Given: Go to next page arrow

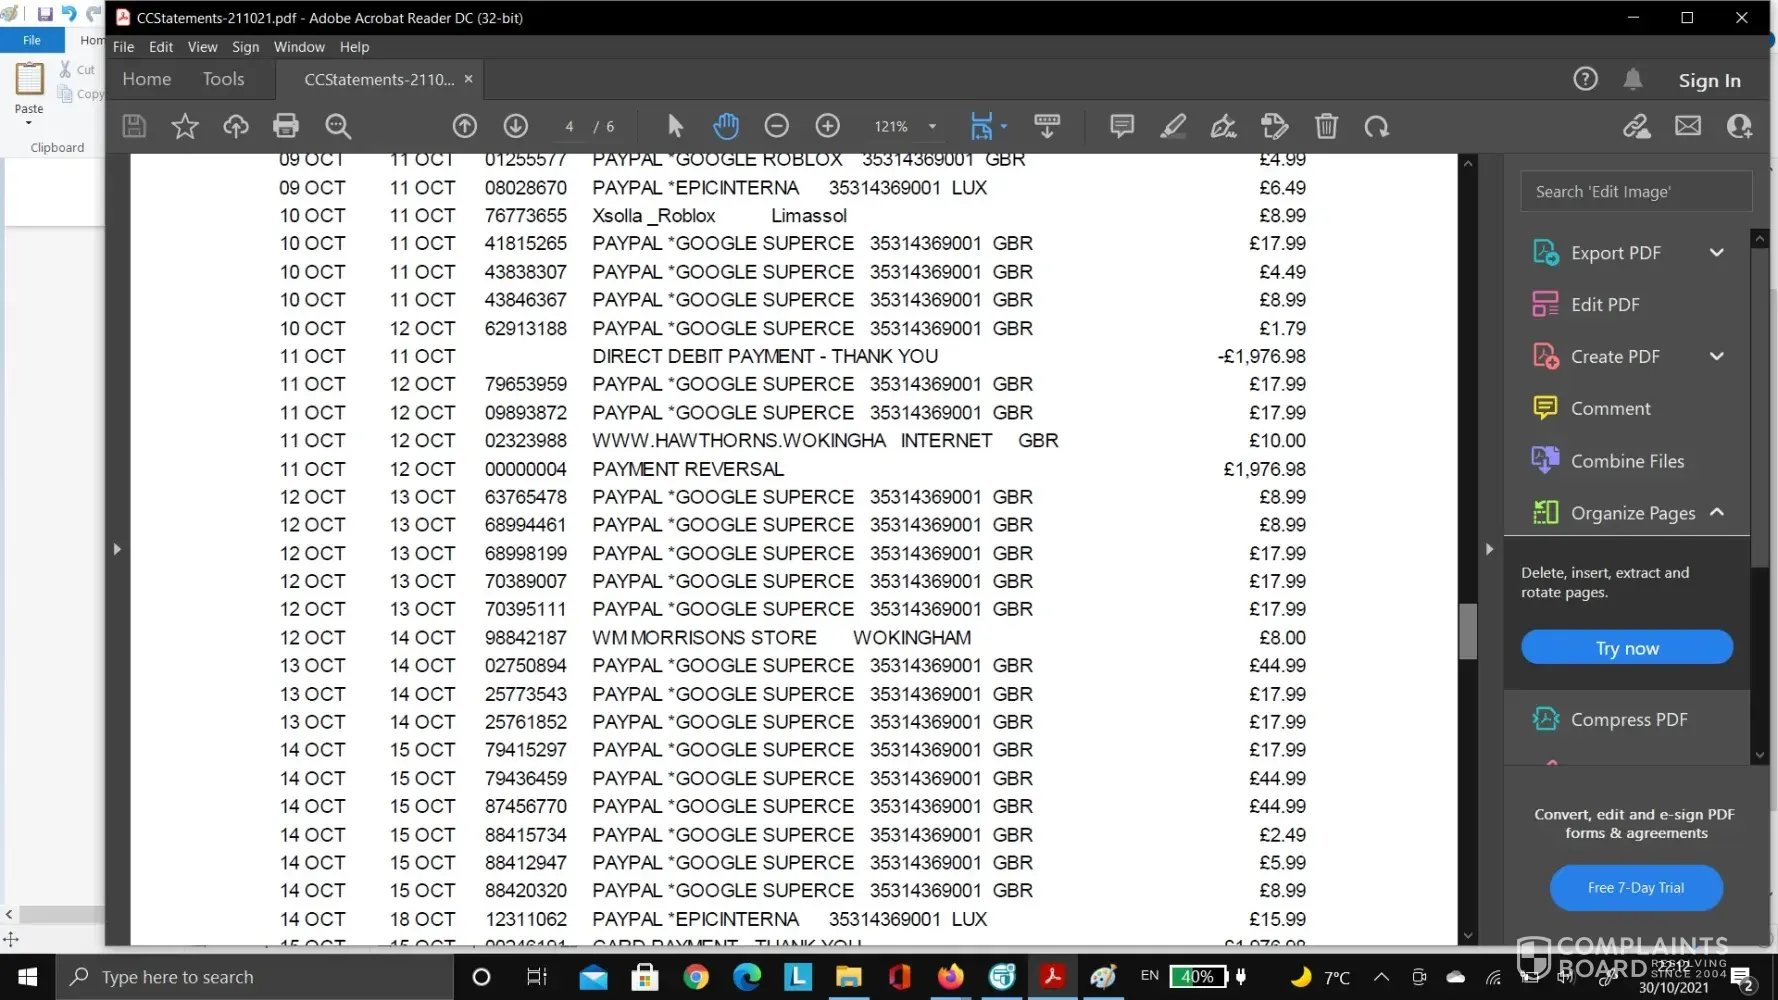Looking at the screenshot, I should coord(516,126).
